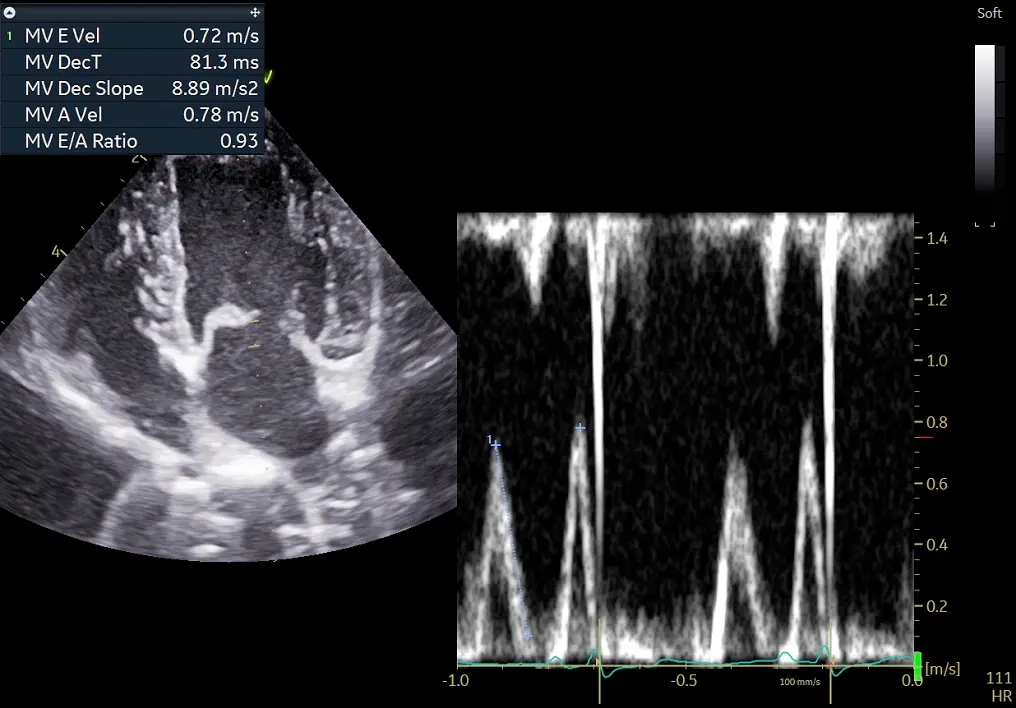Click the Doppler sample volume marker in 2D image
The width and height of the screenshot is (1016, 708).
click(x=253, y=333)
